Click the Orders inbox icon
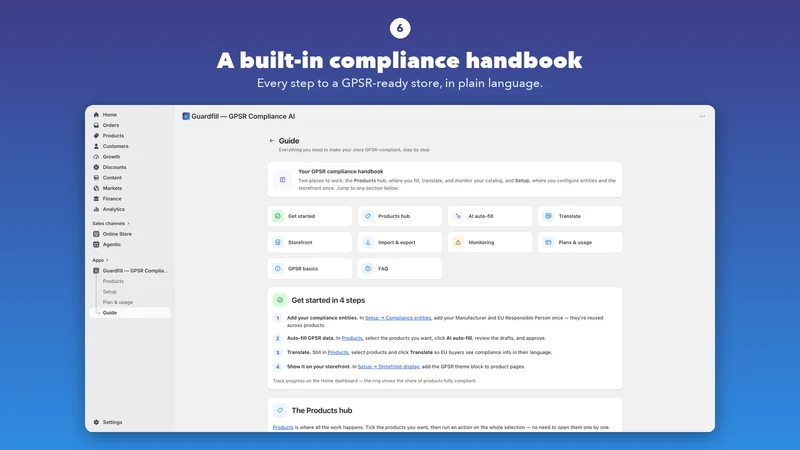The width and height of the screenshot is (800, 450). (96, 125)
